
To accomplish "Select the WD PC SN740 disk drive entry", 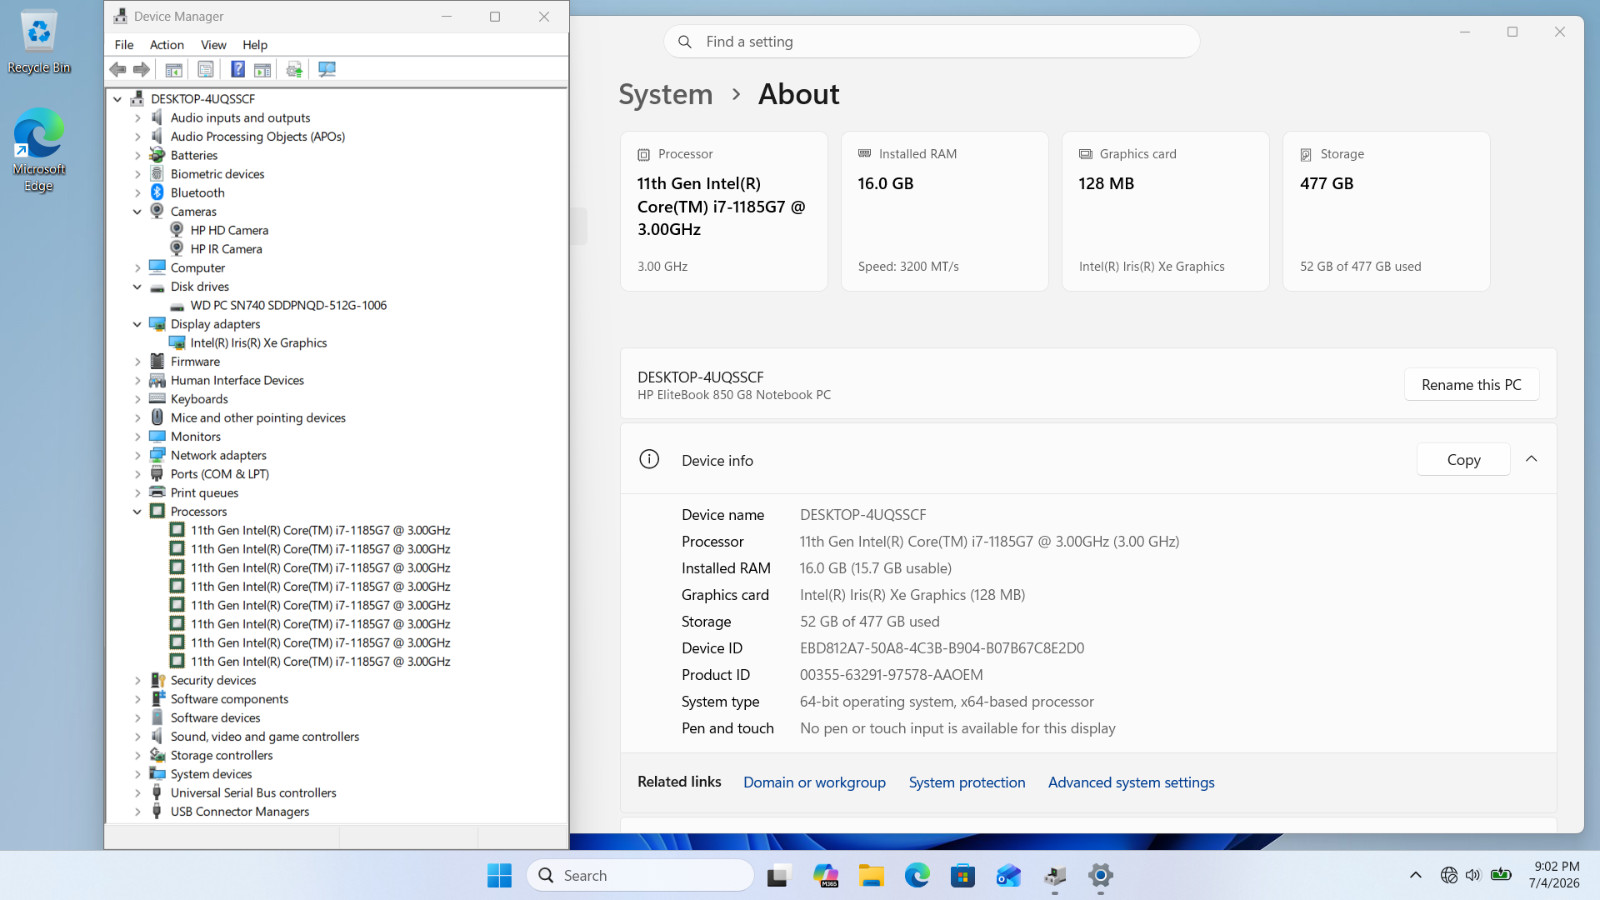I will point(288,305).
